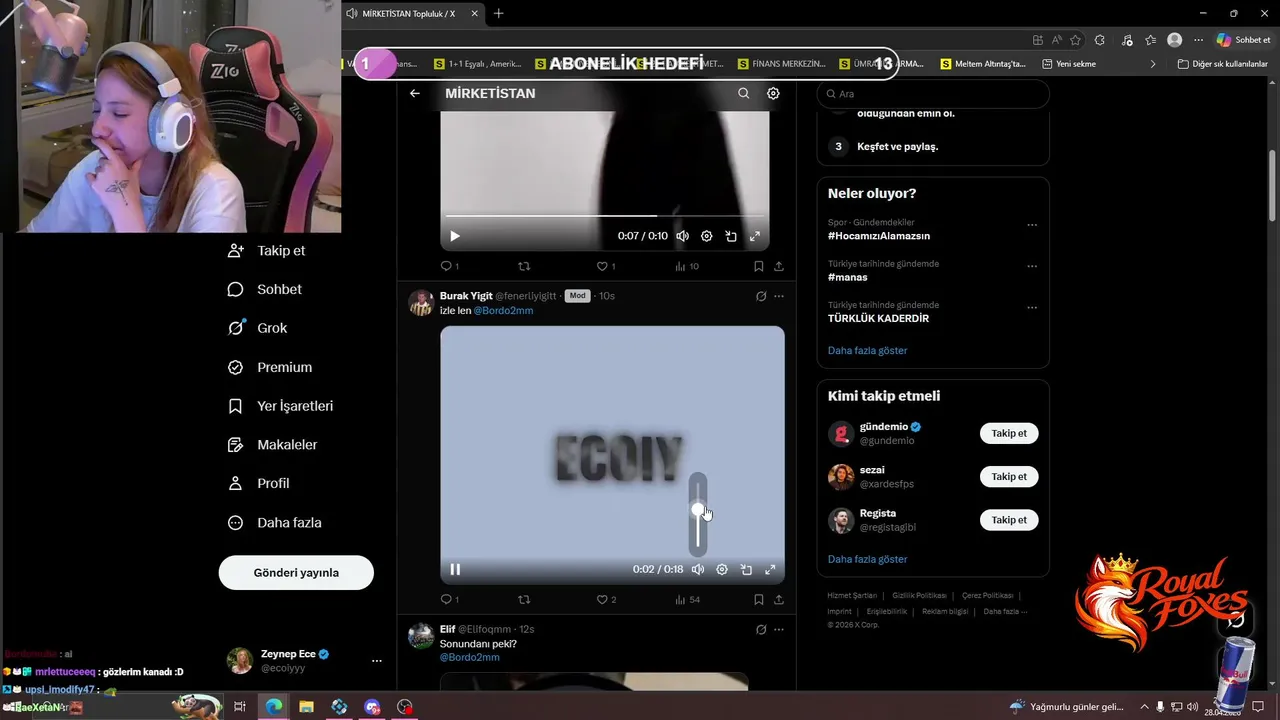Open the @Bordo2mm mention in Burak's post

point(503,311)
